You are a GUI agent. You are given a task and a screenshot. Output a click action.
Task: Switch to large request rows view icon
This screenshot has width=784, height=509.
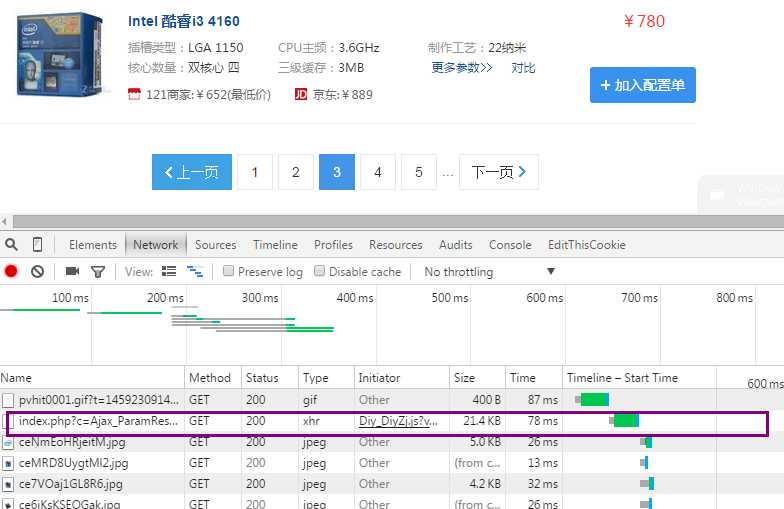tap(169, 272)
